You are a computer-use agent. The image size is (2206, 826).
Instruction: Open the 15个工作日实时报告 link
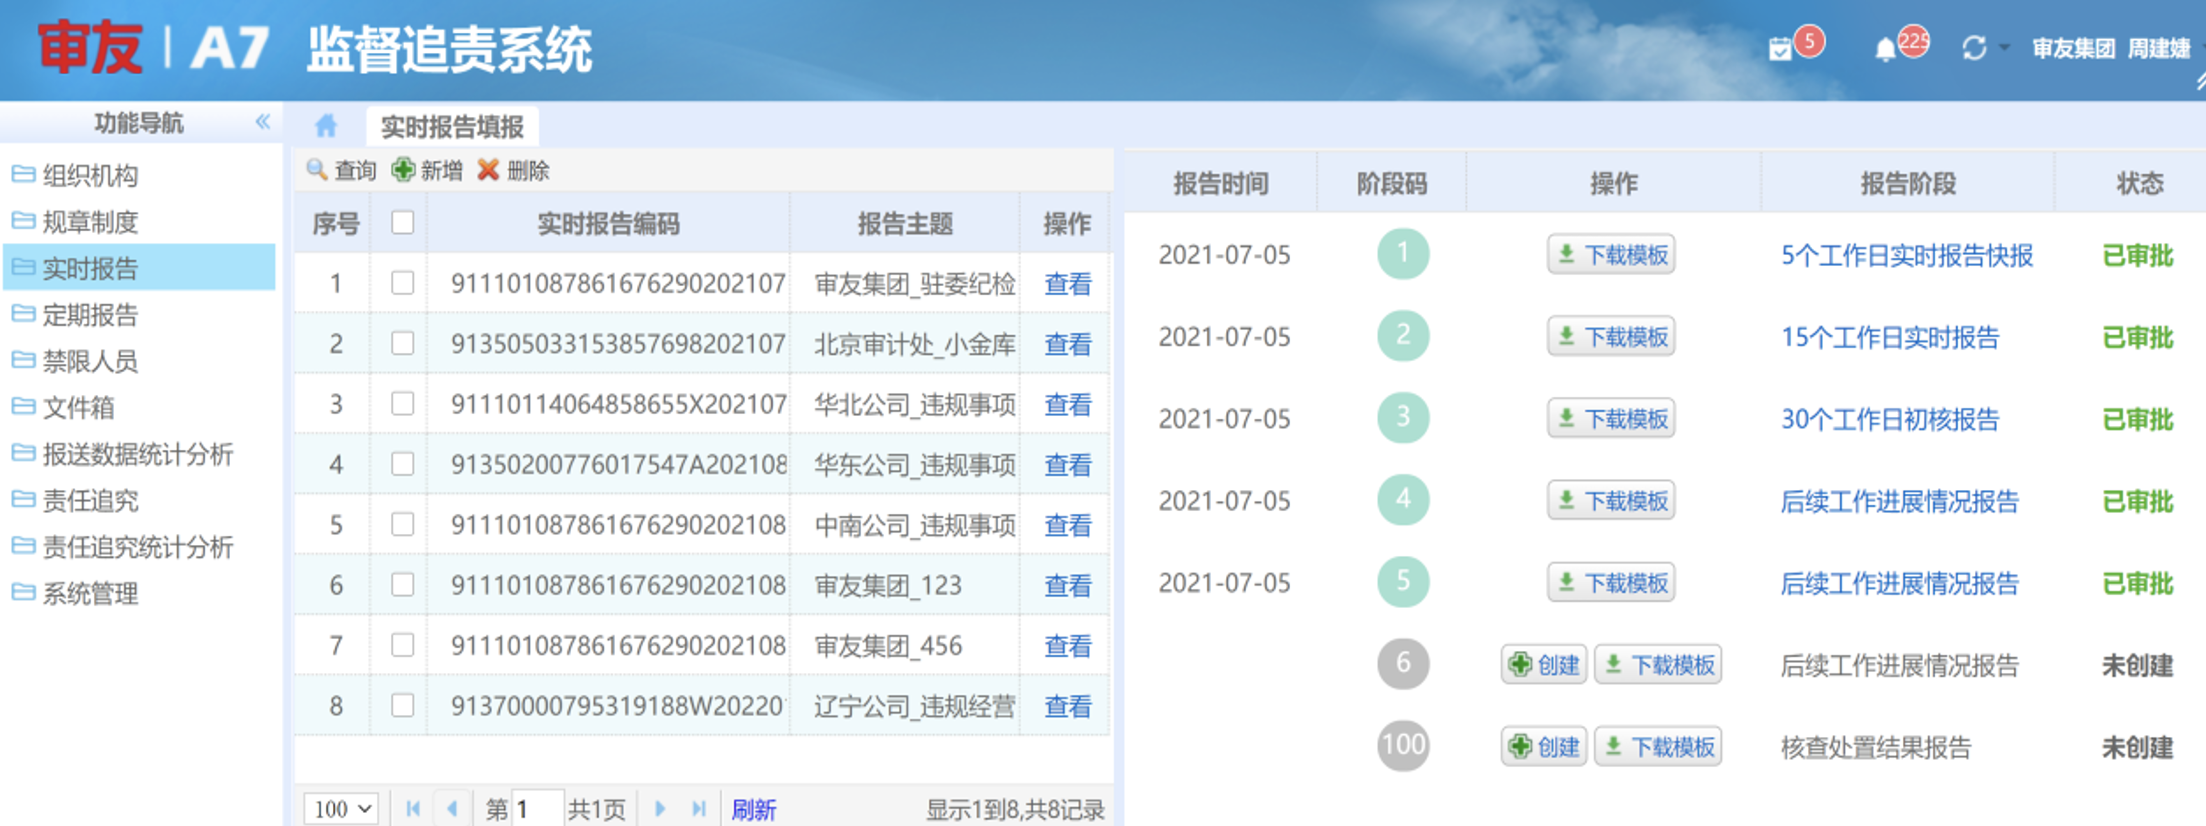[1889, 338]
